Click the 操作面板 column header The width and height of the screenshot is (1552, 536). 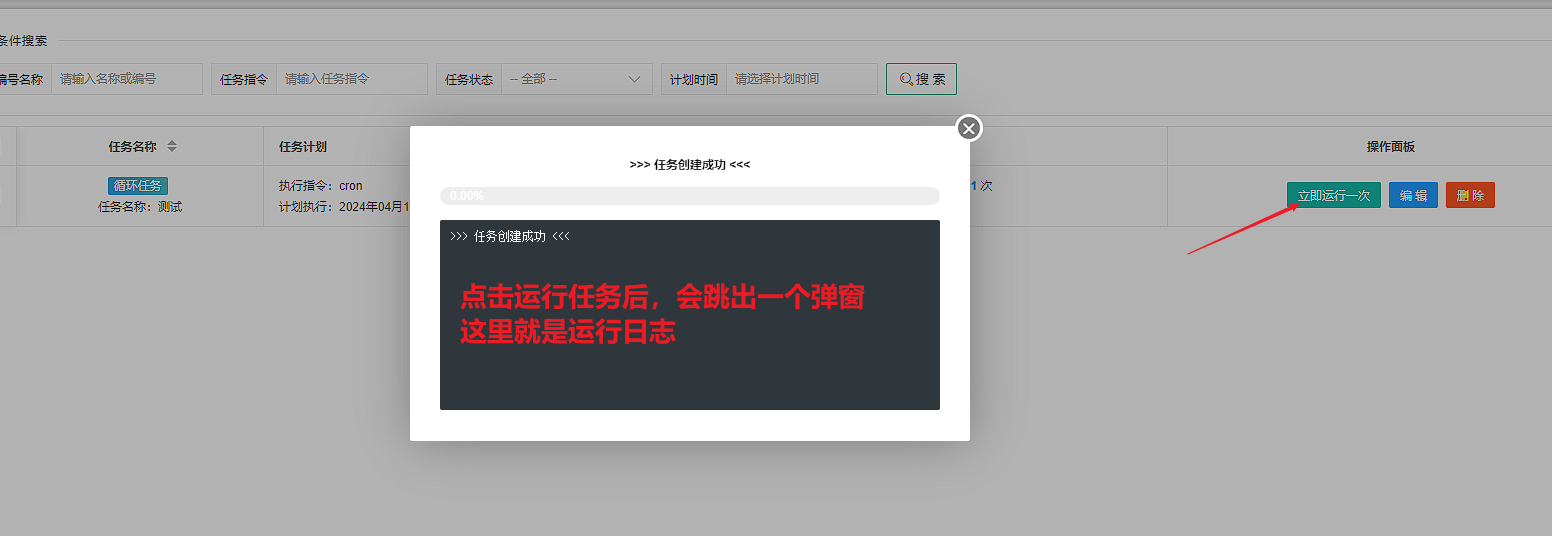1390,147
